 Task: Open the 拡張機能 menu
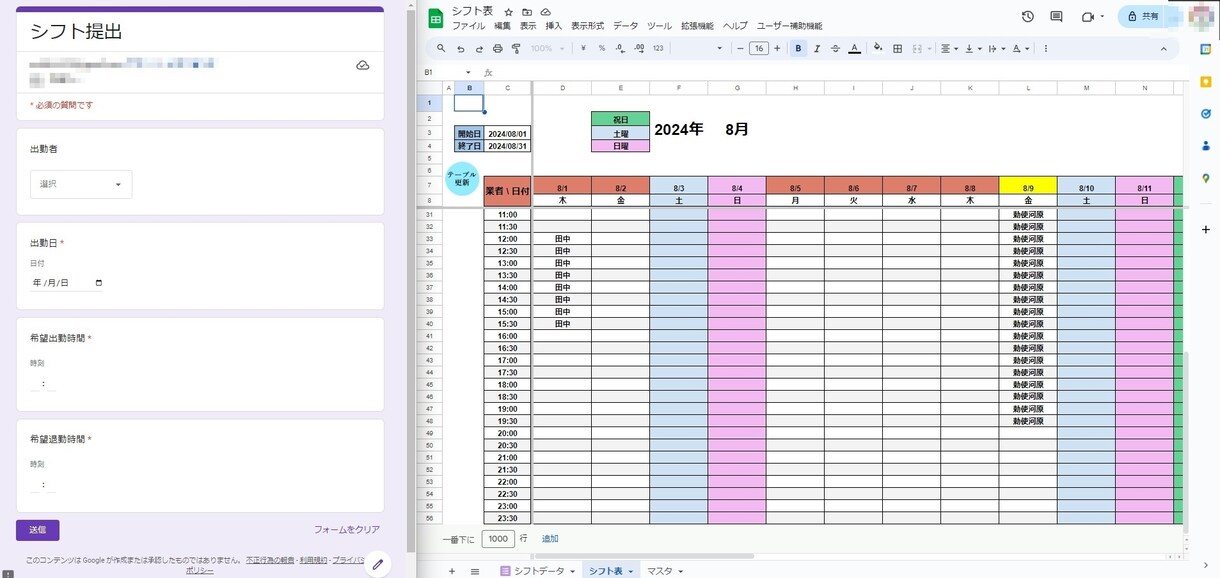[x=697, y=26]
